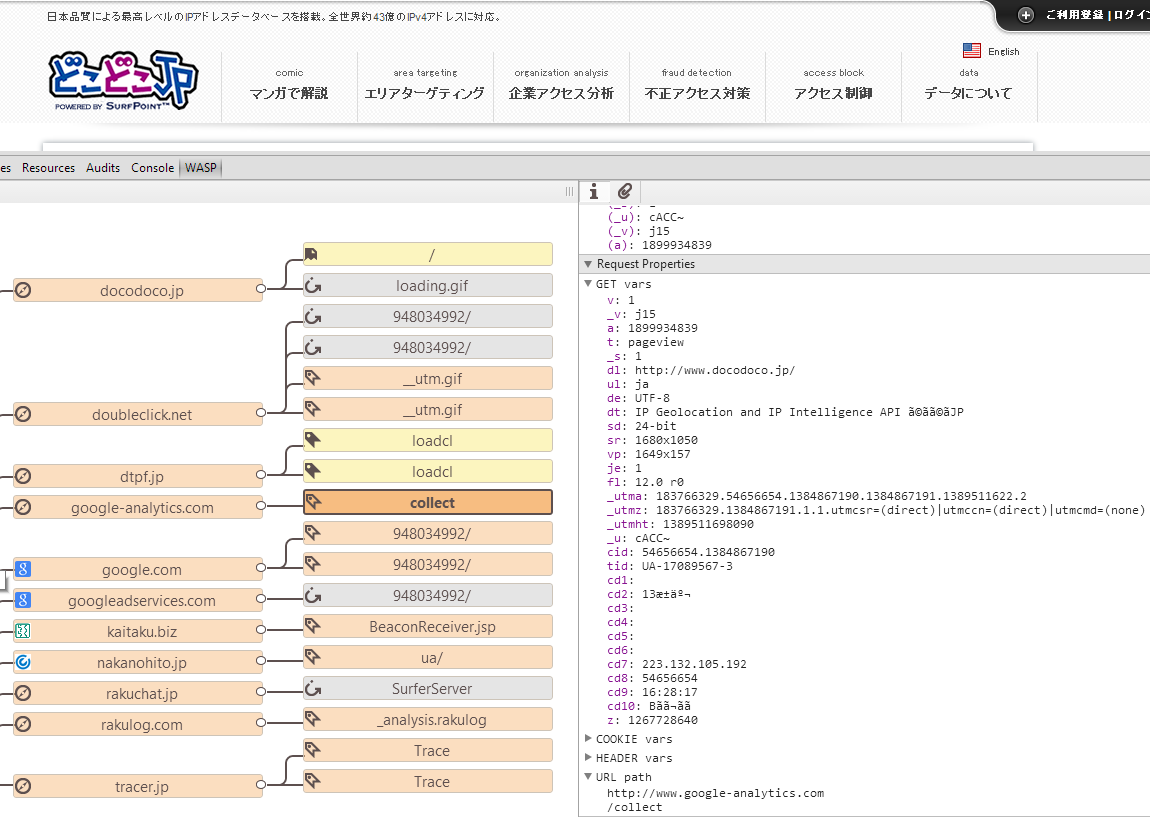Select the loading.gif request node
The width and height of the screenshot is (1150, 817).
428,285
